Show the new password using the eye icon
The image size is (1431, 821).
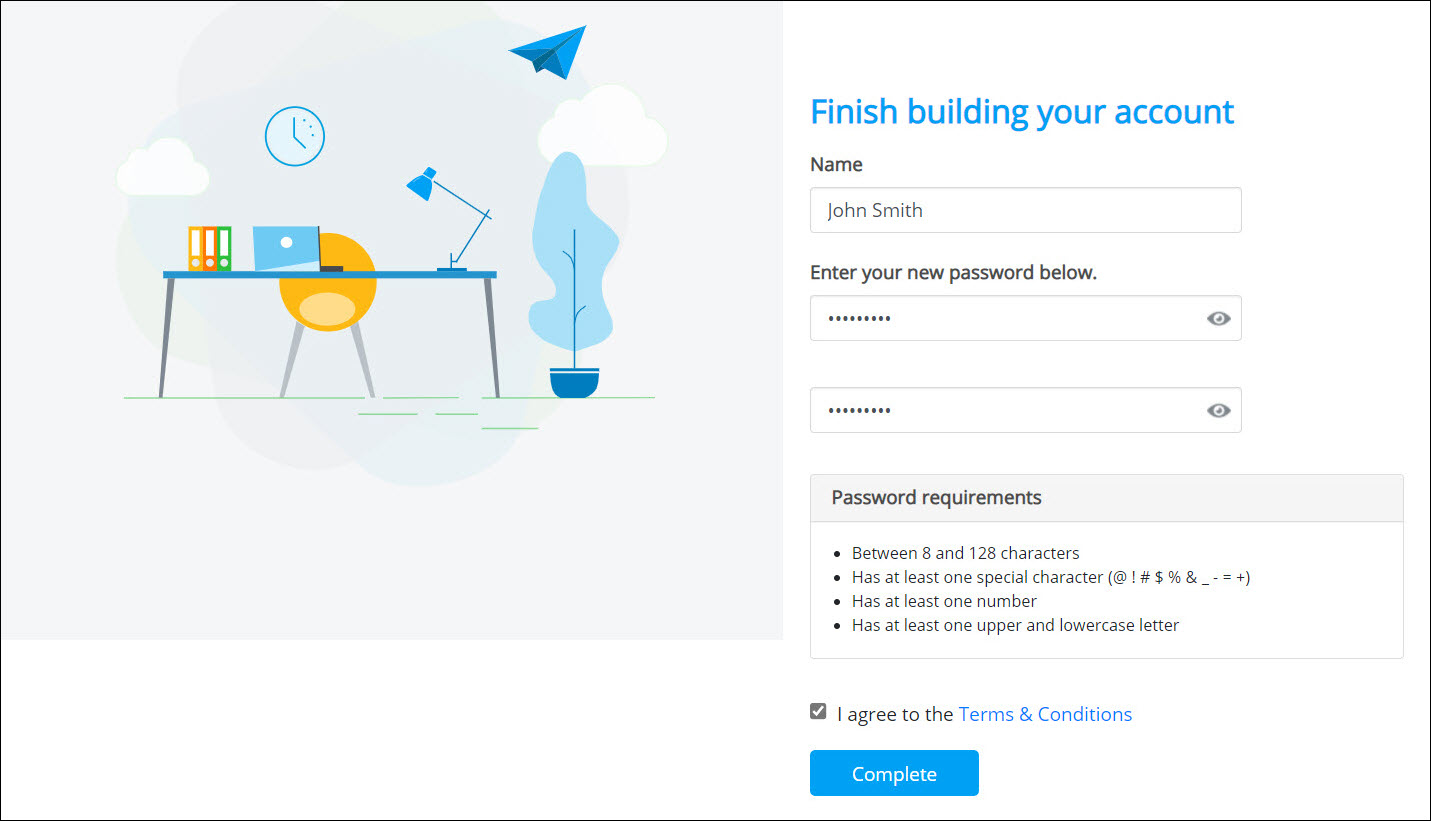1218,319
